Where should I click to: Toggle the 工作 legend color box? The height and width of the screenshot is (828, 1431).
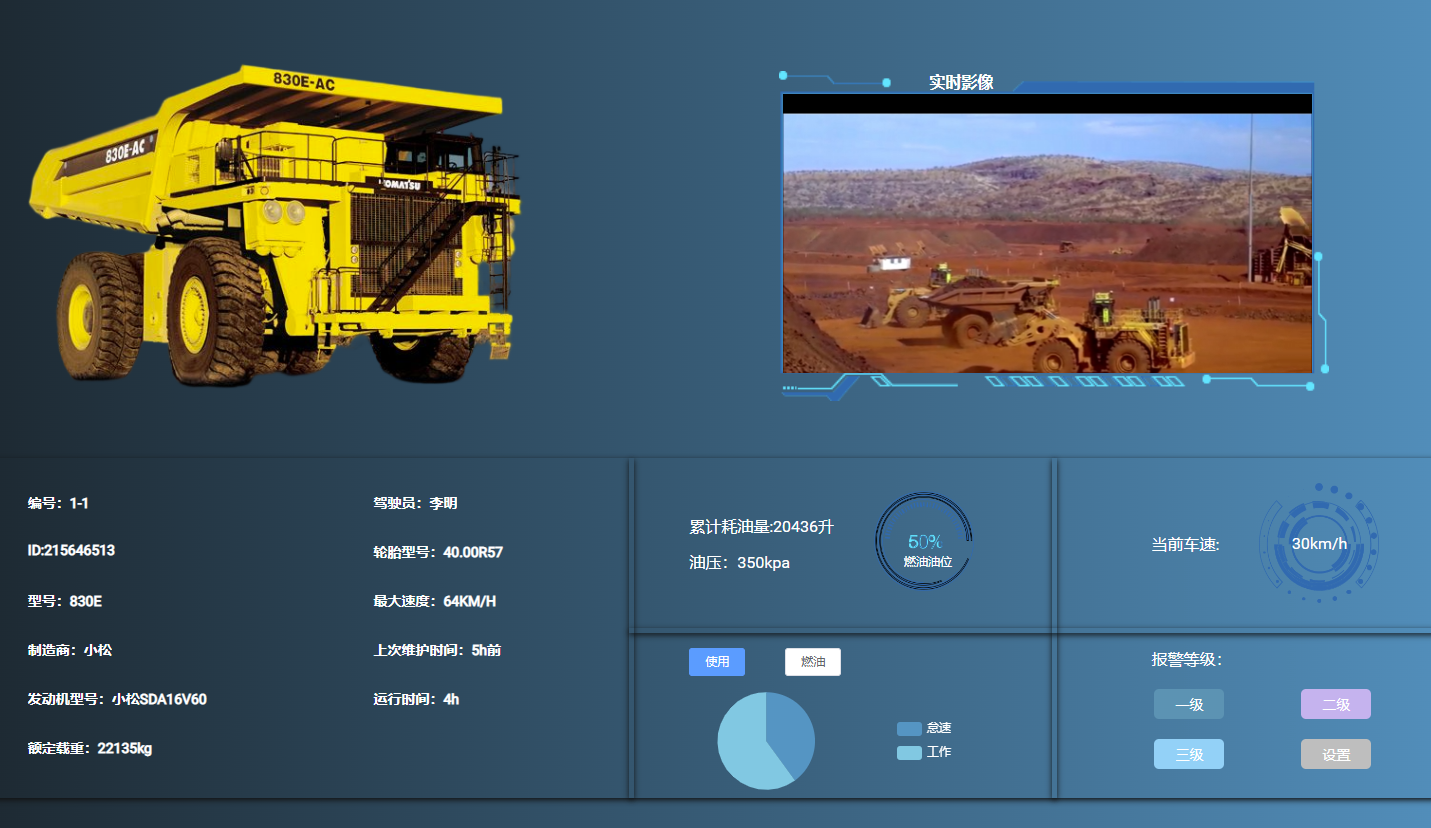tap(909, 752)
